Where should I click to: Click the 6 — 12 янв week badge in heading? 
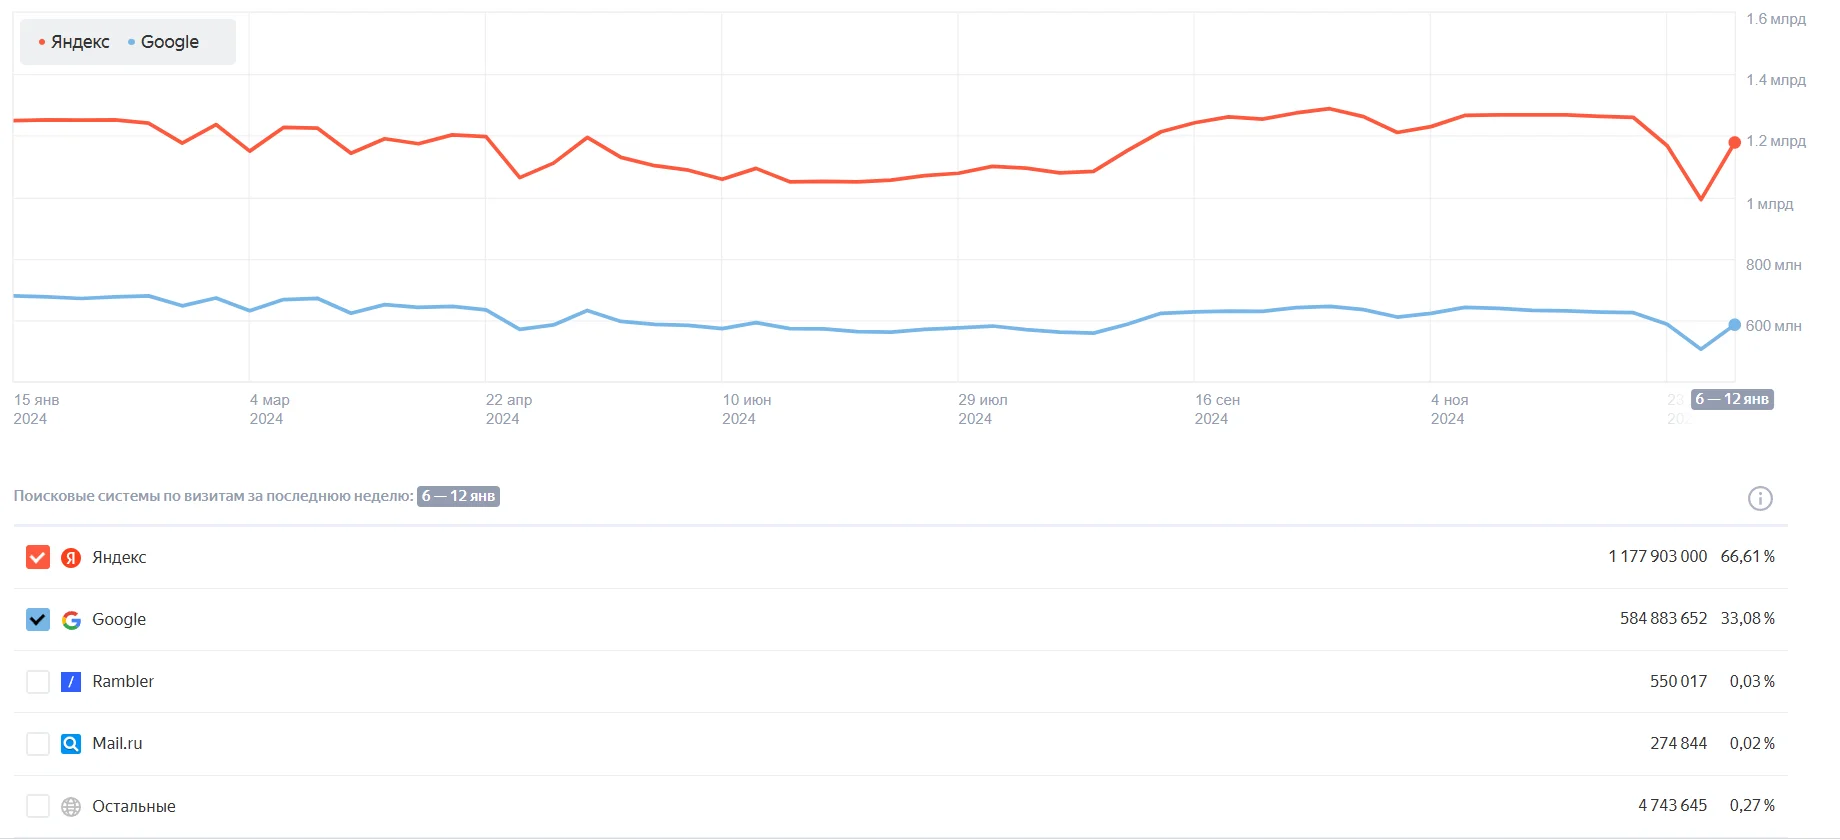point(458,496)
